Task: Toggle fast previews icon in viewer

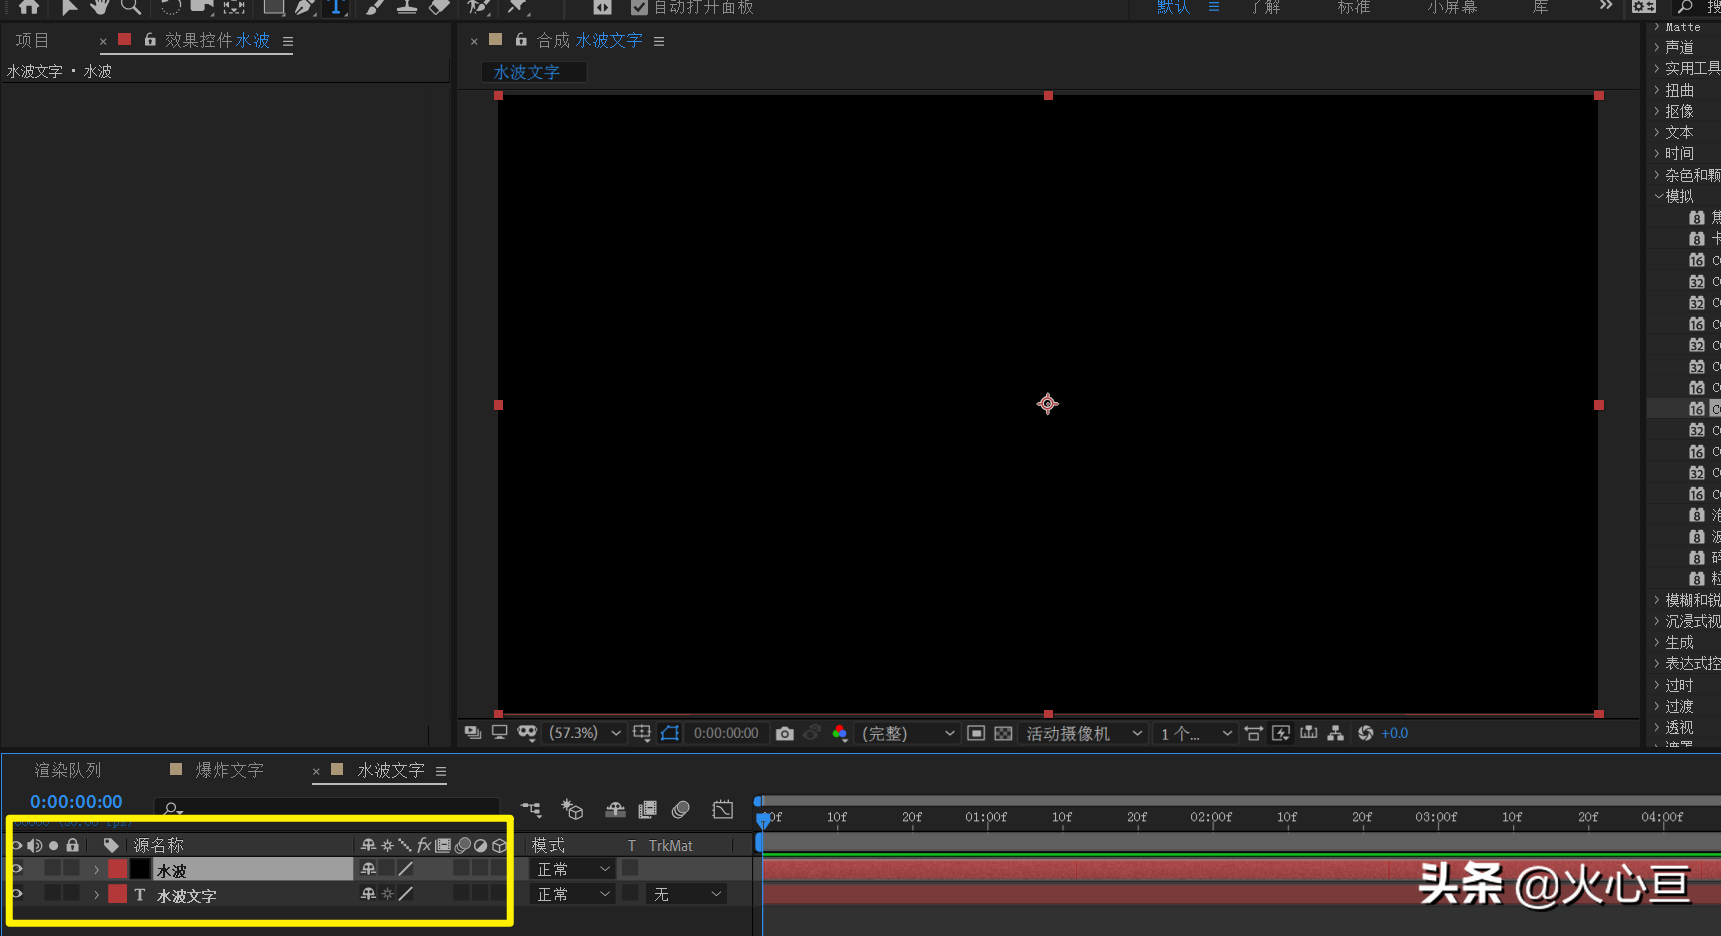Action: (1281, 734)
